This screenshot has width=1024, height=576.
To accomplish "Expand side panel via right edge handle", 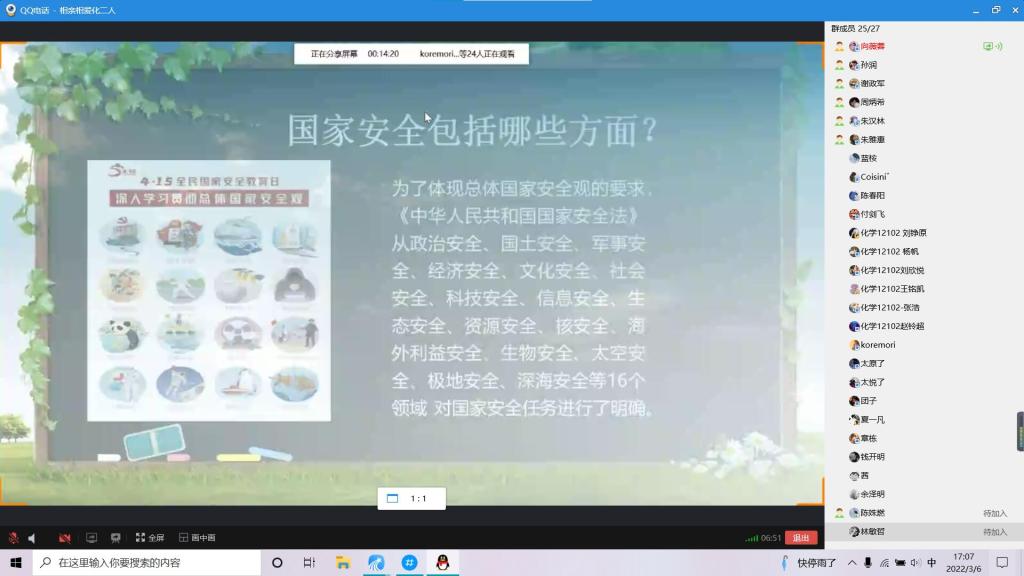I will point(1020,431).
